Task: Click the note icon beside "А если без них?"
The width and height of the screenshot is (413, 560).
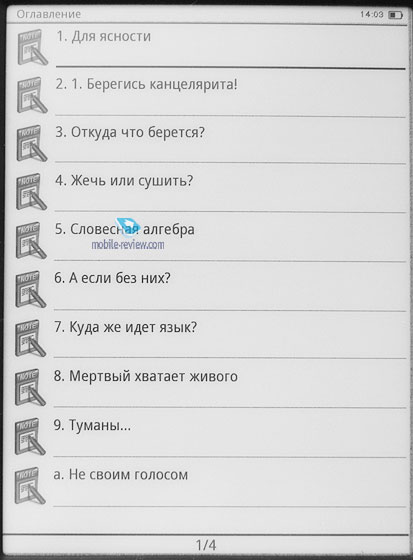Action: [31, 289]
